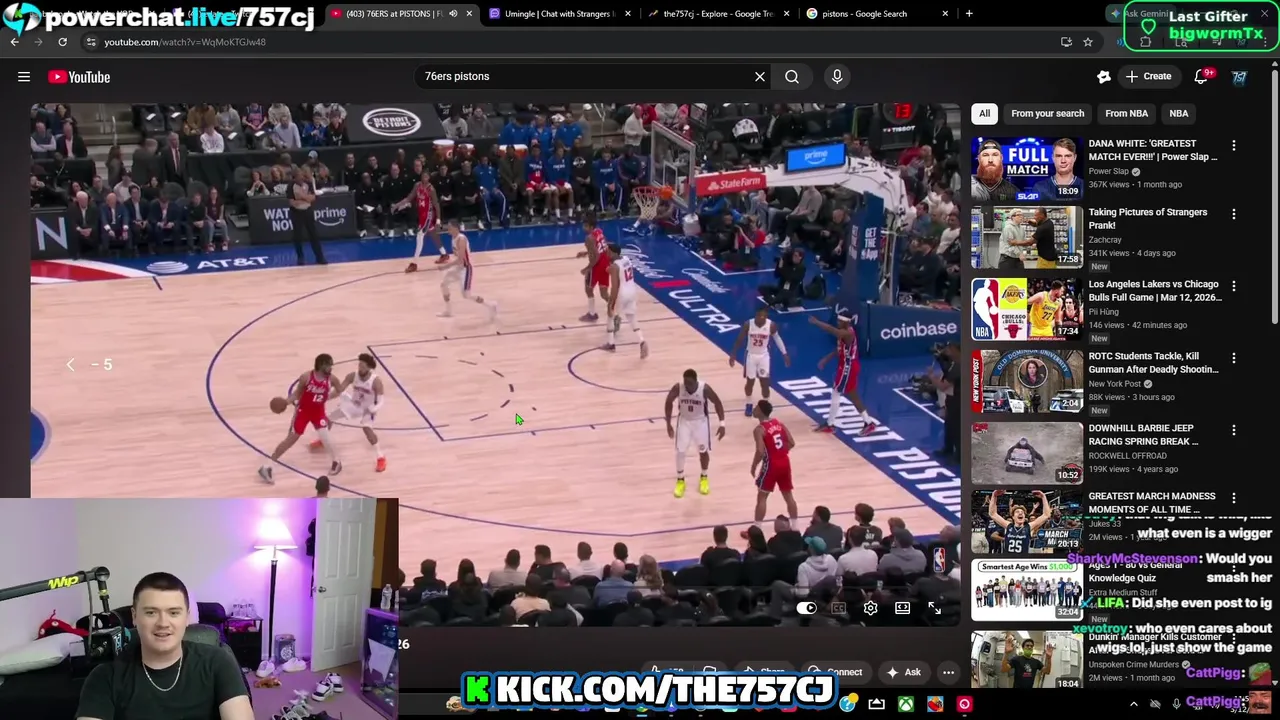Show hidden system tray icons chevron
Viewport: 1280px width, 720px height.
1133,704
